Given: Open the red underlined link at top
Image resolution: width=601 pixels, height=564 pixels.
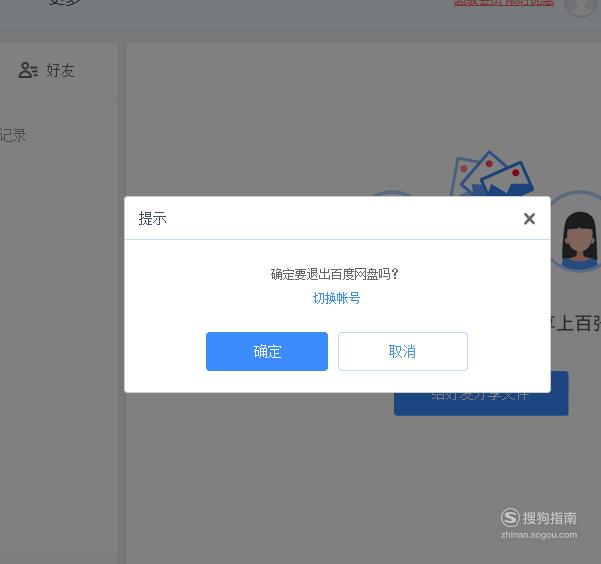Looking at the screenshot, I should point(504,3).
